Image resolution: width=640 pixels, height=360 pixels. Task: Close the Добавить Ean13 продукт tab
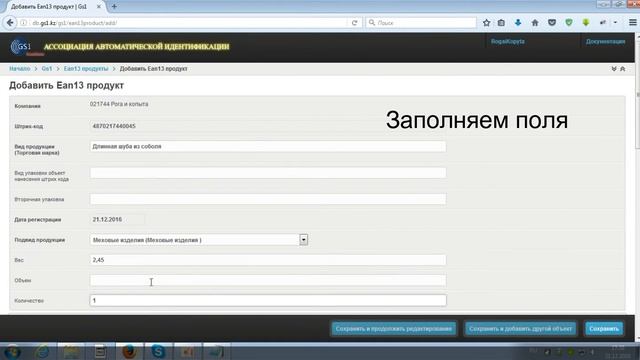[99, 7]
